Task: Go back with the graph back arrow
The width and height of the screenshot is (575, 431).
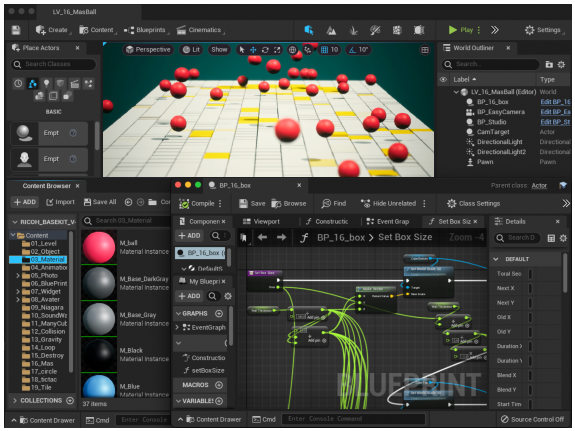Action: 262,238
